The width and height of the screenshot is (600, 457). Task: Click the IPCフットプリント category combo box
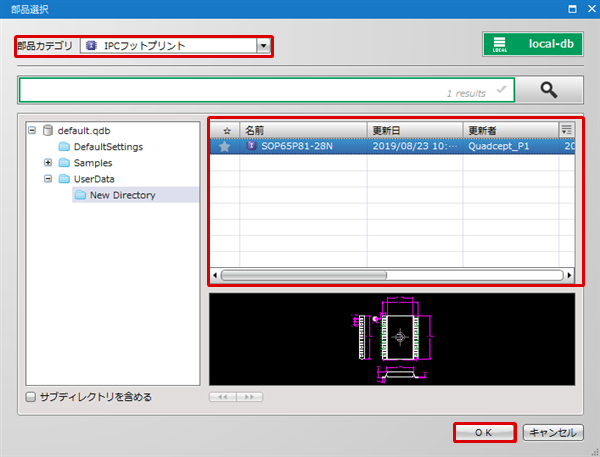[x=175, y=46]
